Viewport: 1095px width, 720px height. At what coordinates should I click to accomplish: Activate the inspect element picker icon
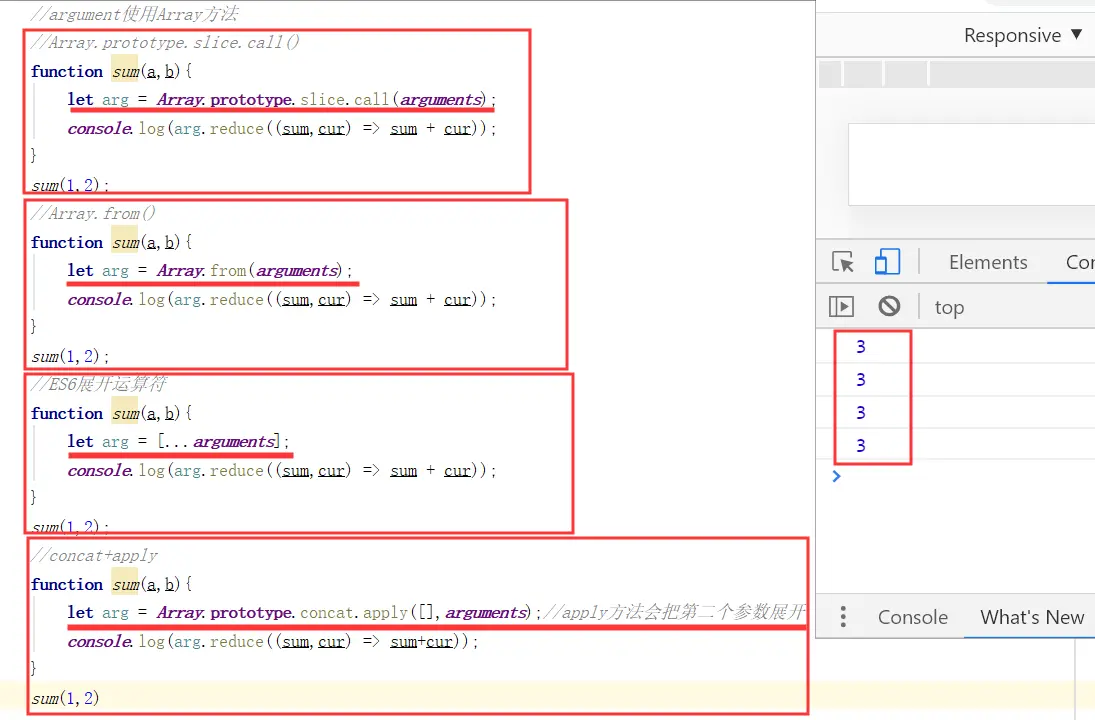pos(843,262)
